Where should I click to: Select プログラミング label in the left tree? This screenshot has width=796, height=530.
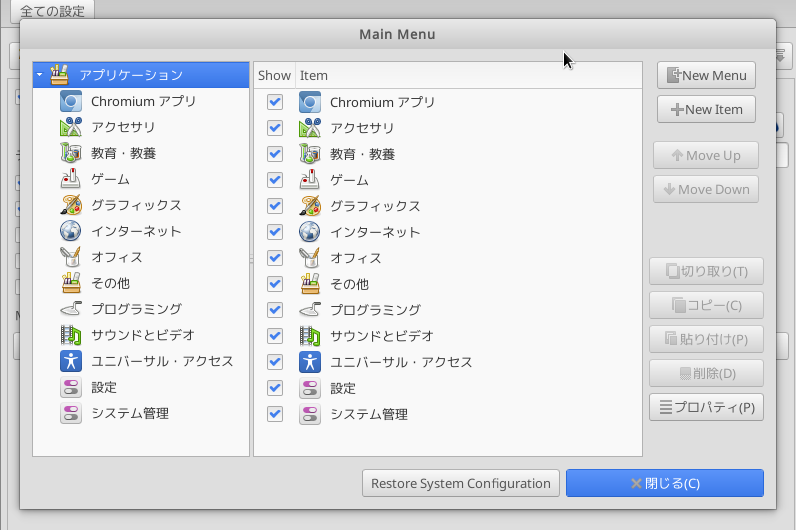point(137,309)
